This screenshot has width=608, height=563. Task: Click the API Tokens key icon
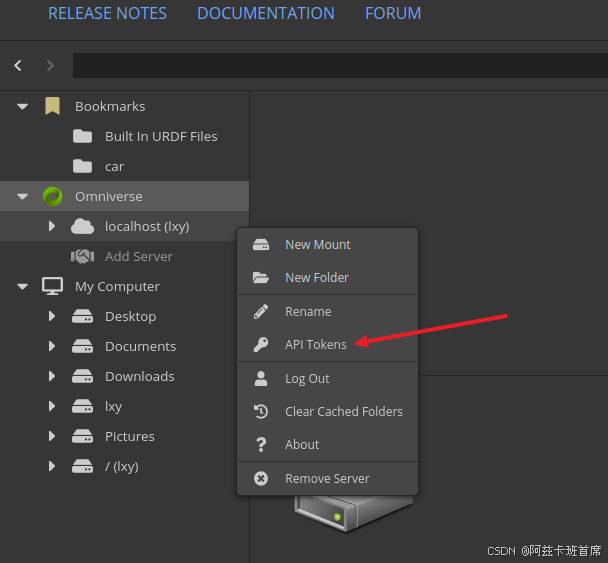point(261,345)
